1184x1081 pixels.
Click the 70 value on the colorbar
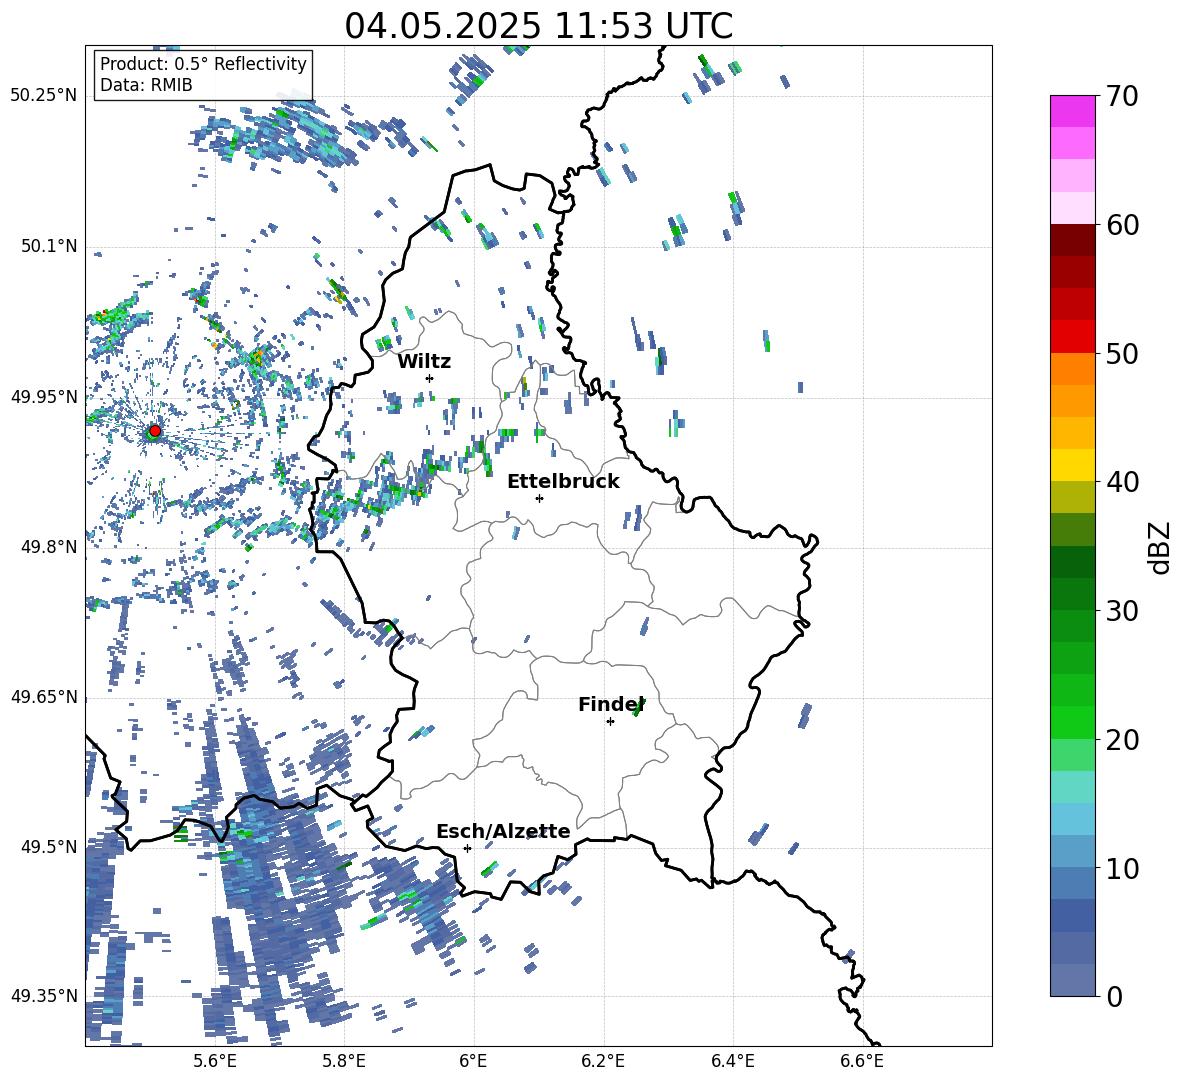[1121, 97]
